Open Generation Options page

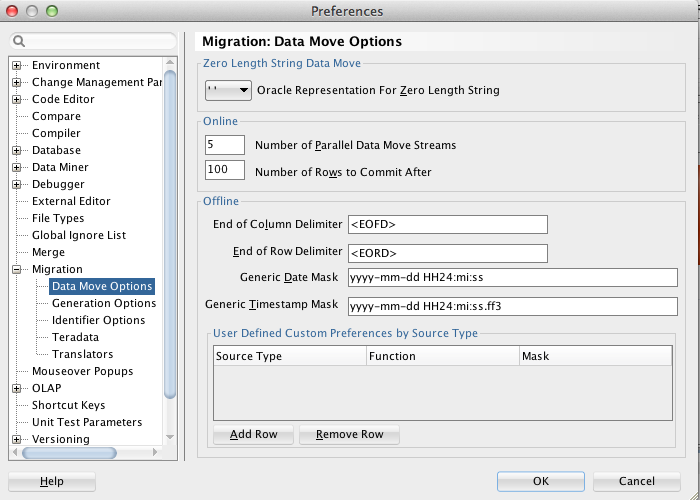pyautogui.click(x=104, y=303)
